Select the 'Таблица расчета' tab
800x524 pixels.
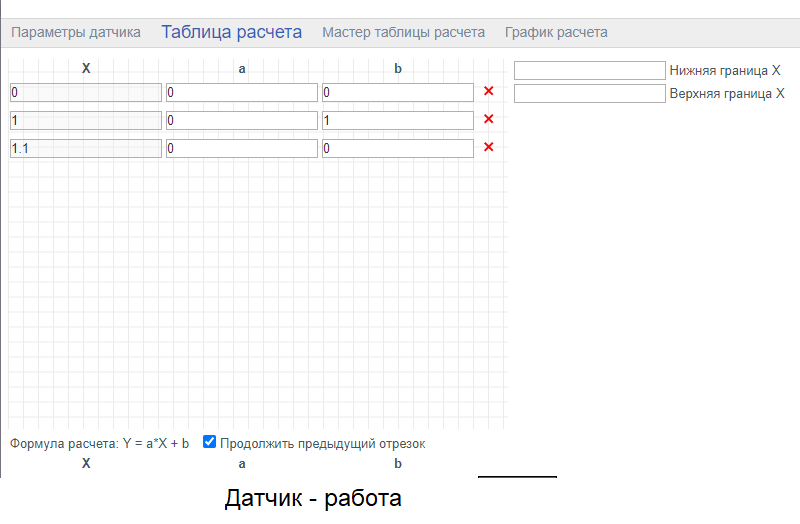[x=231, y=32]
